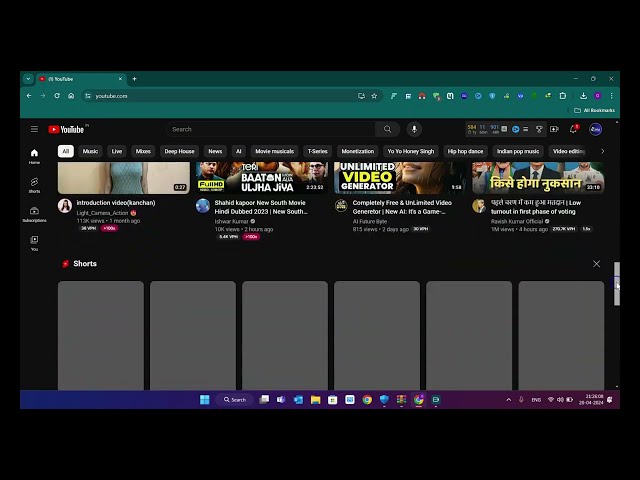Select the Live filter chip
This screenshot has width=640, height=480.
click(x=117, y=151)
